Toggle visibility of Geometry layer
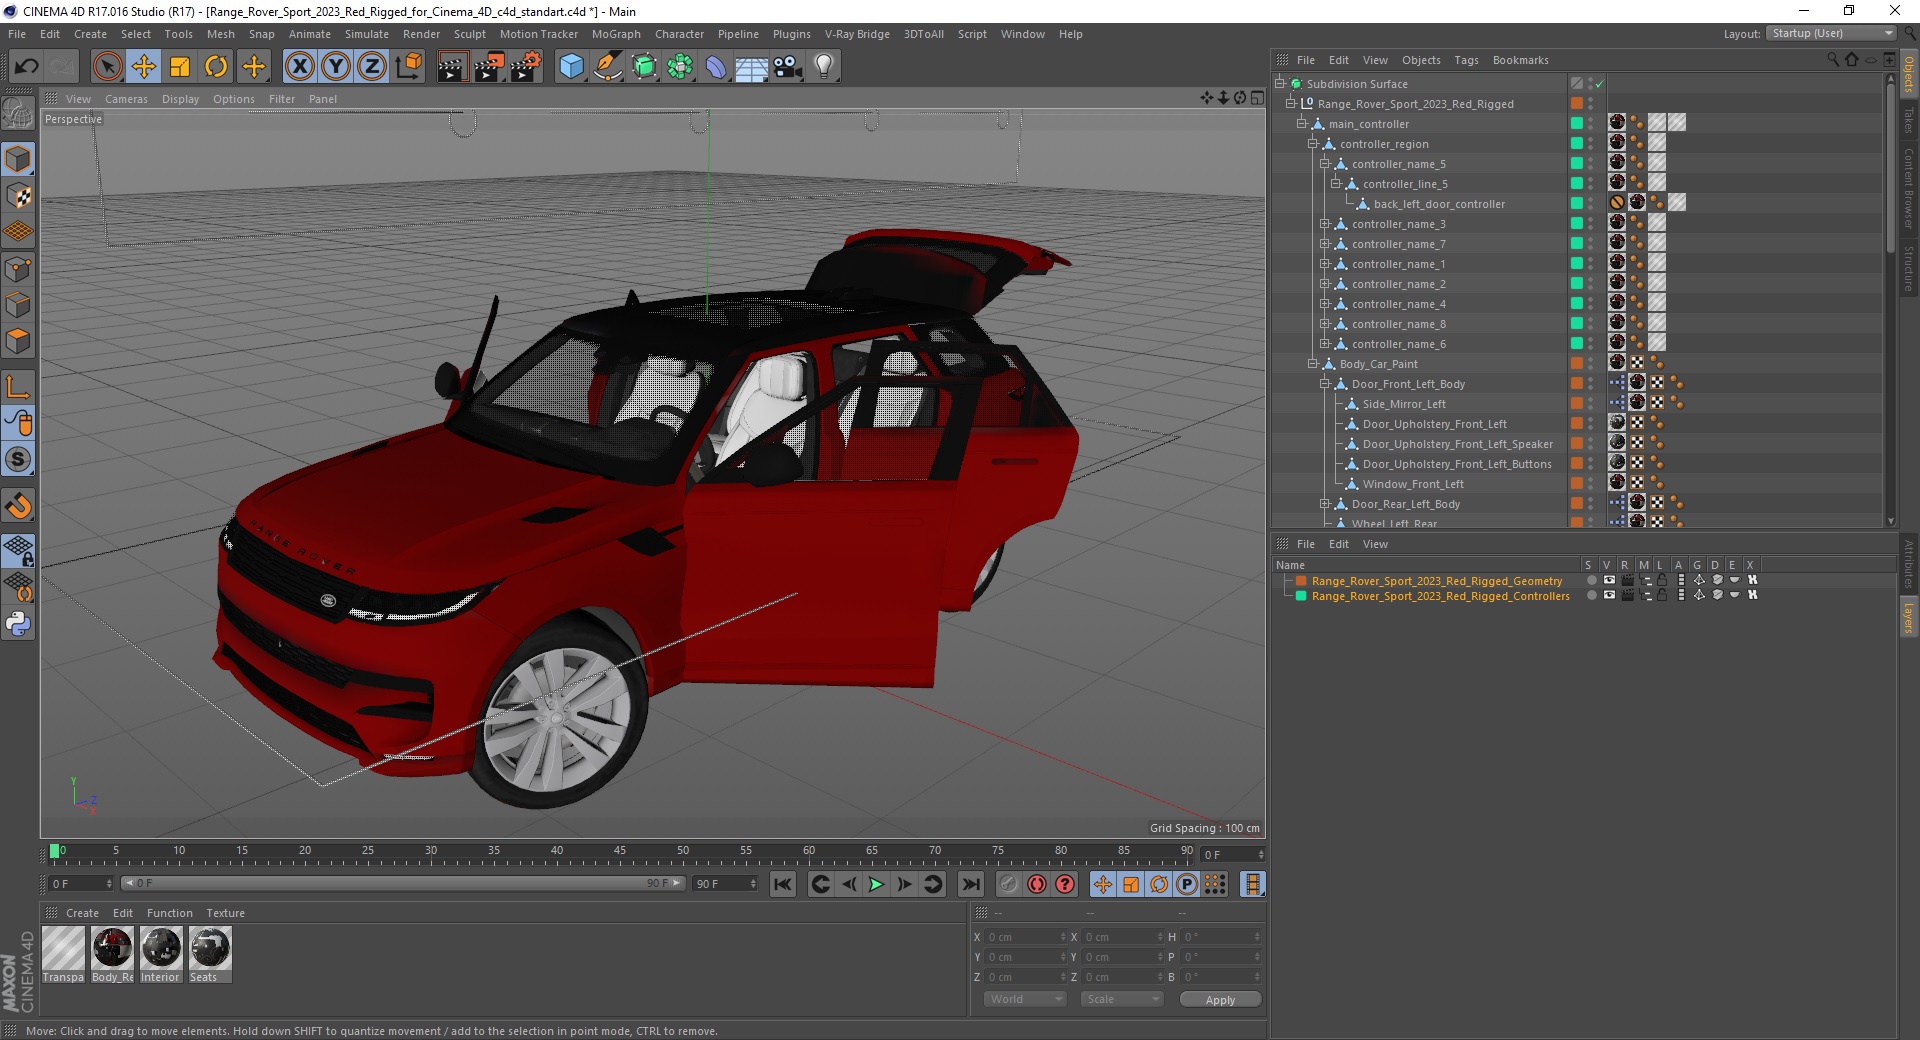Viewport: 1920px width, 1040px height. tap(1609, 580)
